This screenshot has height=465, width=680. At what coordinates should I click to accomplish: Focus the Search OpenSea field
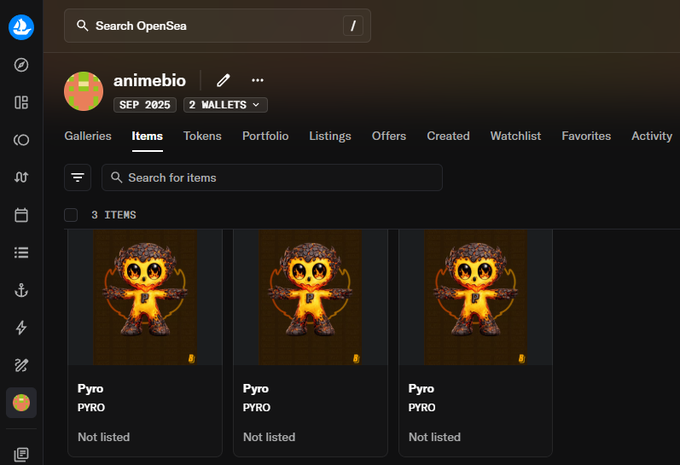click(217, 26)
